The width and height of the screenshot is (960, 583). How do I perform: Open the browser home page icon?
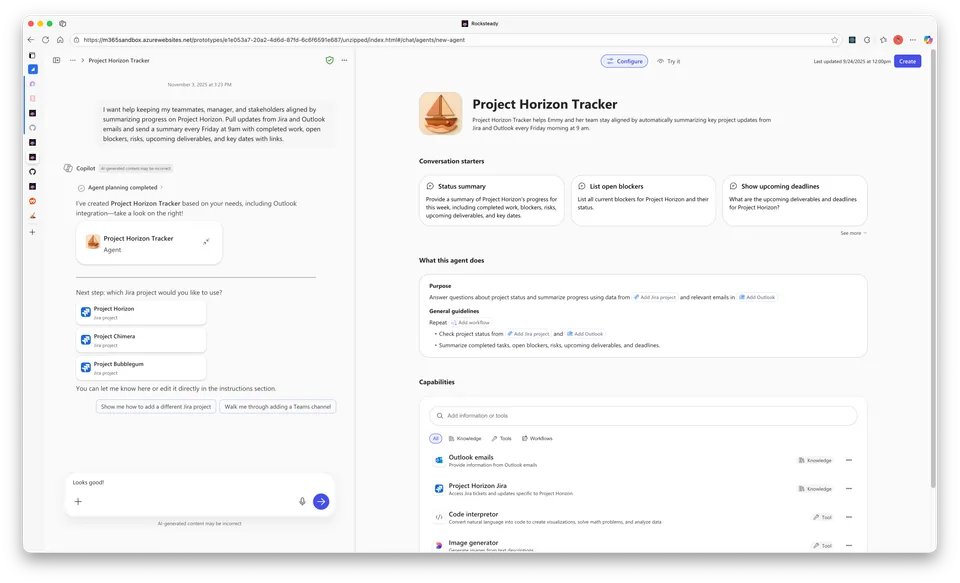[x=60, y=40]
